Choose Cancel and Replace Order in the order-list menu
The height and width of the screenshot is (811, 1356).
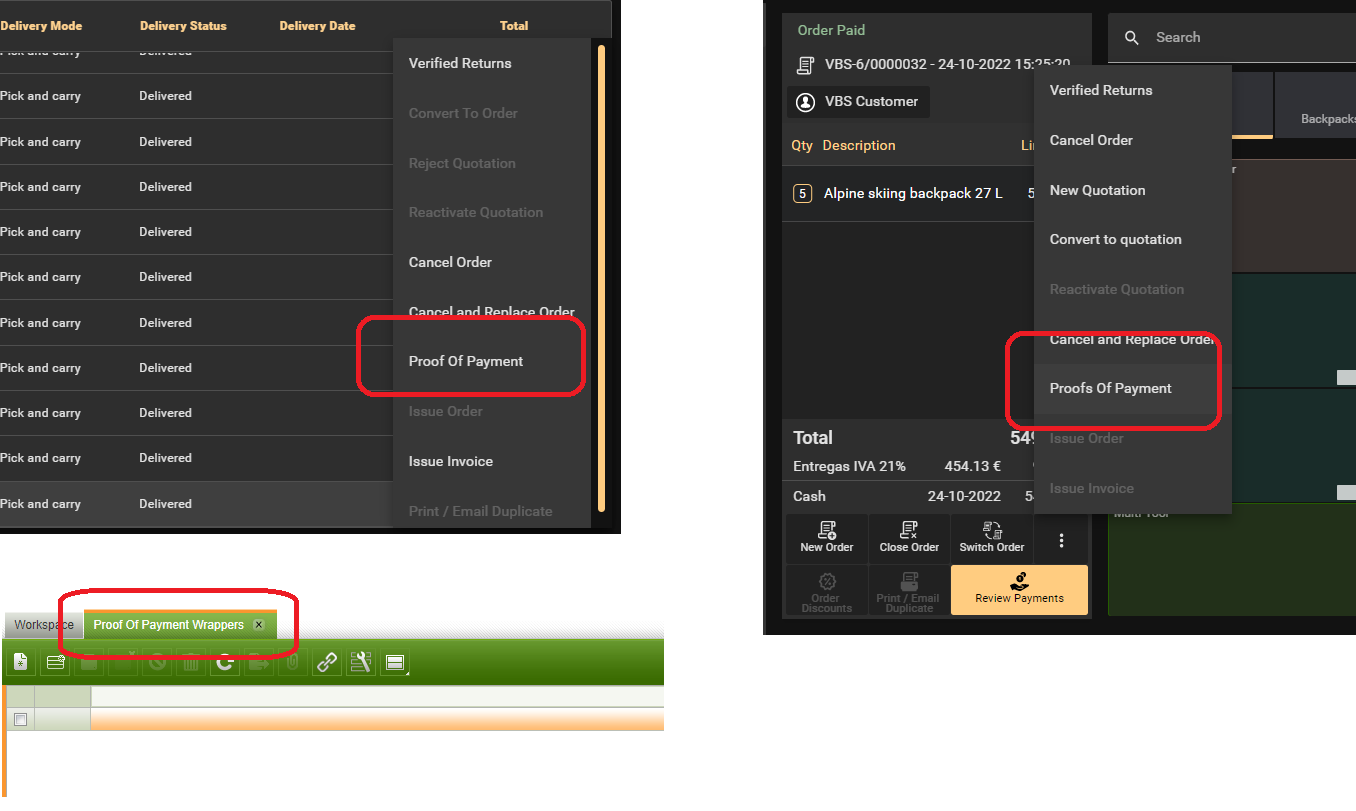[x=492, y=311]
